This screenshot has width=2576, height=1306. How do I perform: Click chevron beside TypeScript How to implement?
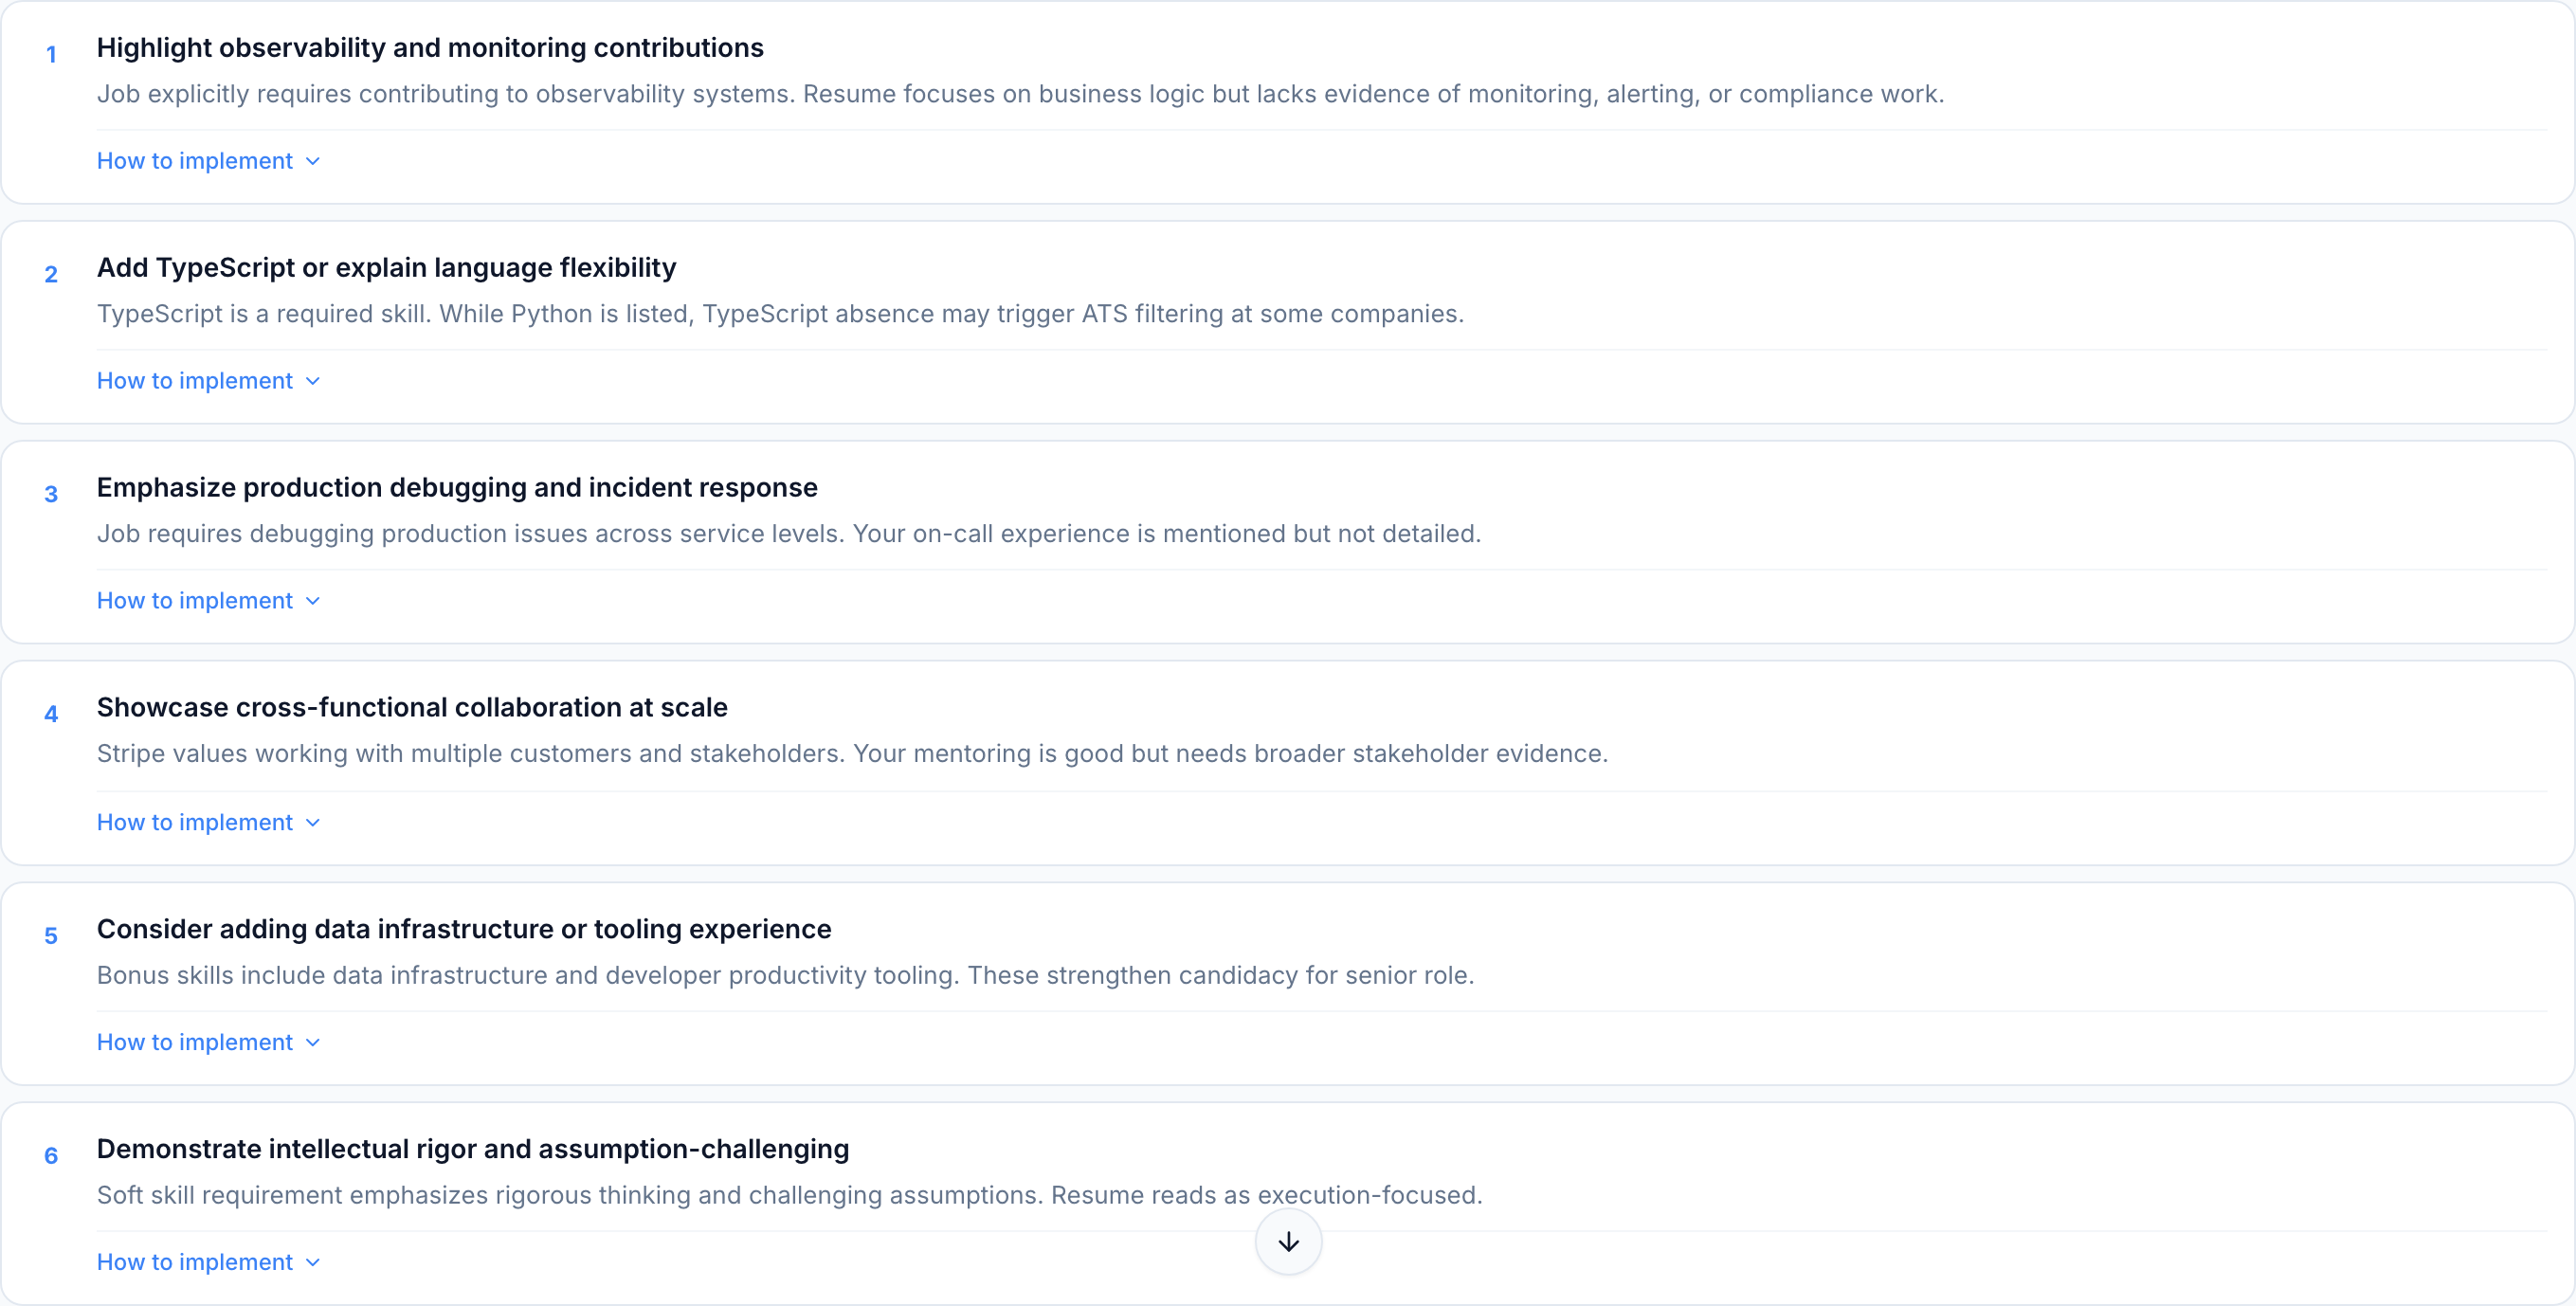(x=313, y=382)
